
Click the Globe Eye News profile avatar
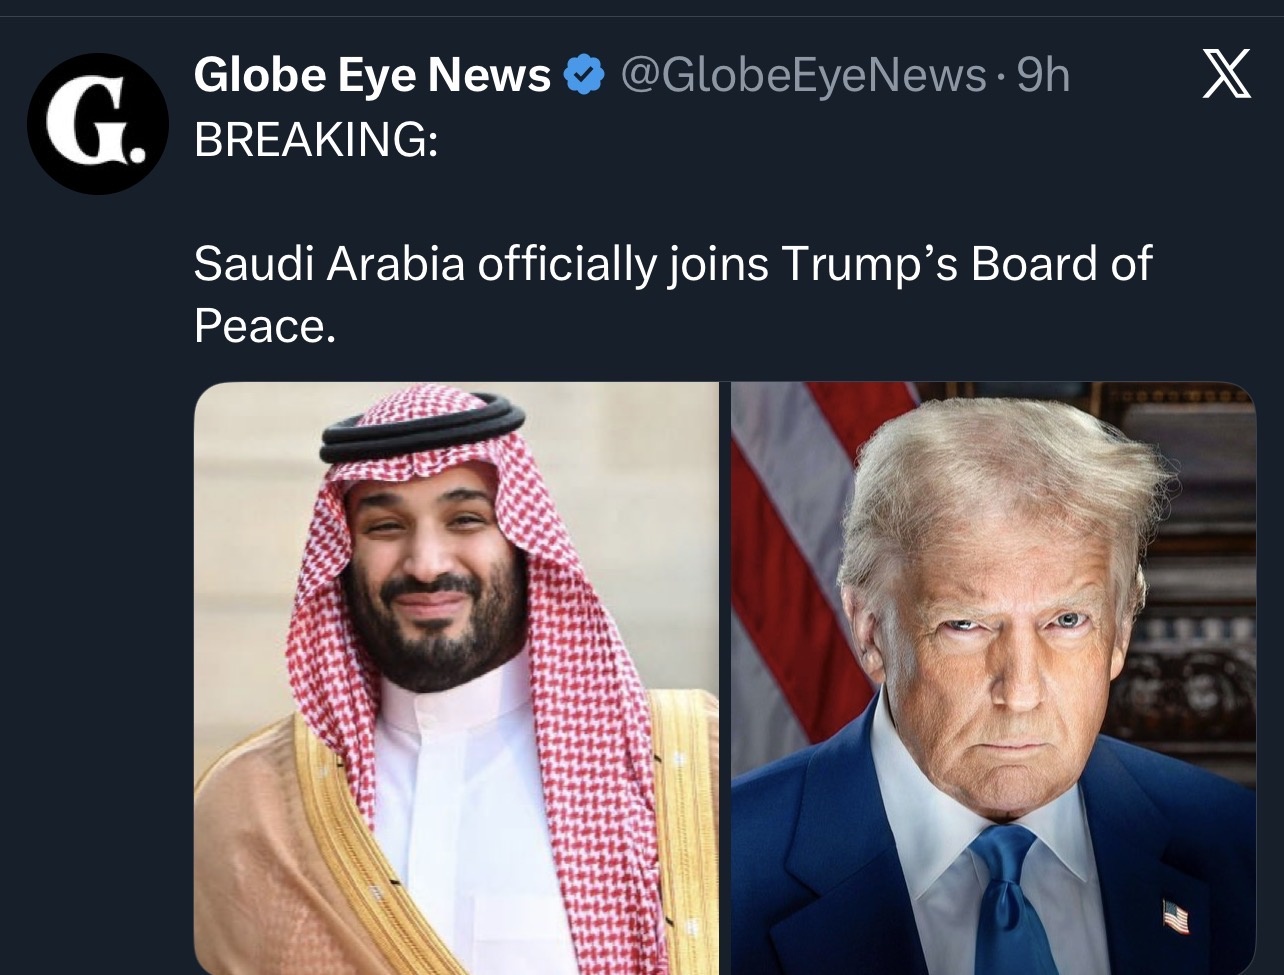(98, 123)
